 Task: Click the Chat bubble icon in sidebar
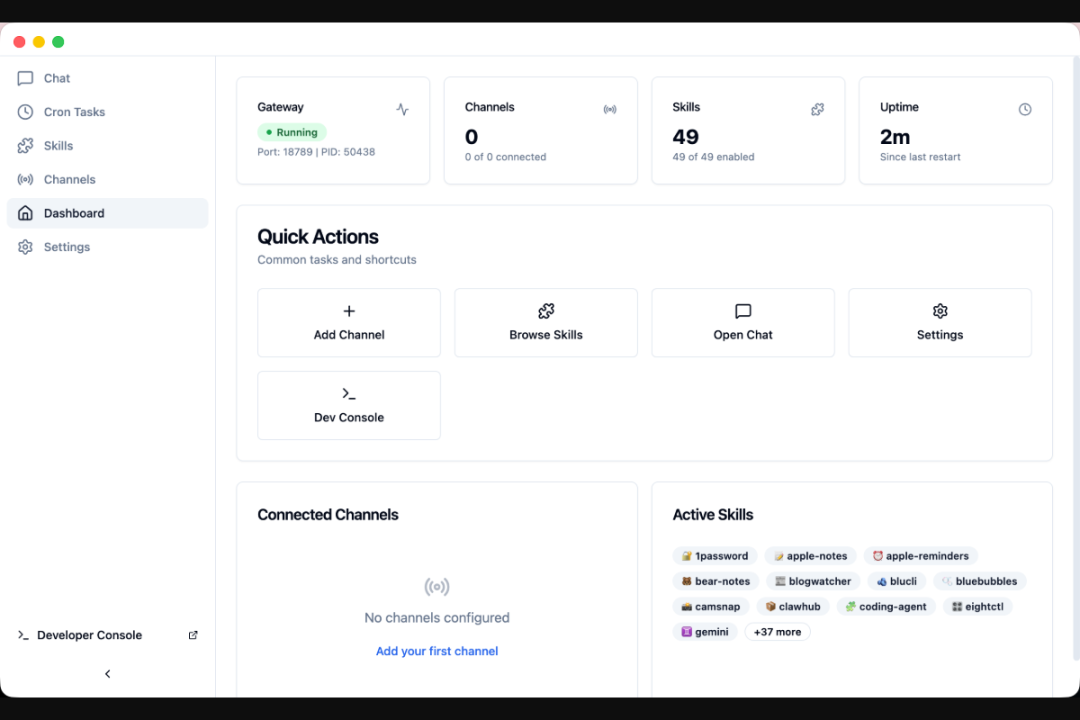click(x=25, y=78)
